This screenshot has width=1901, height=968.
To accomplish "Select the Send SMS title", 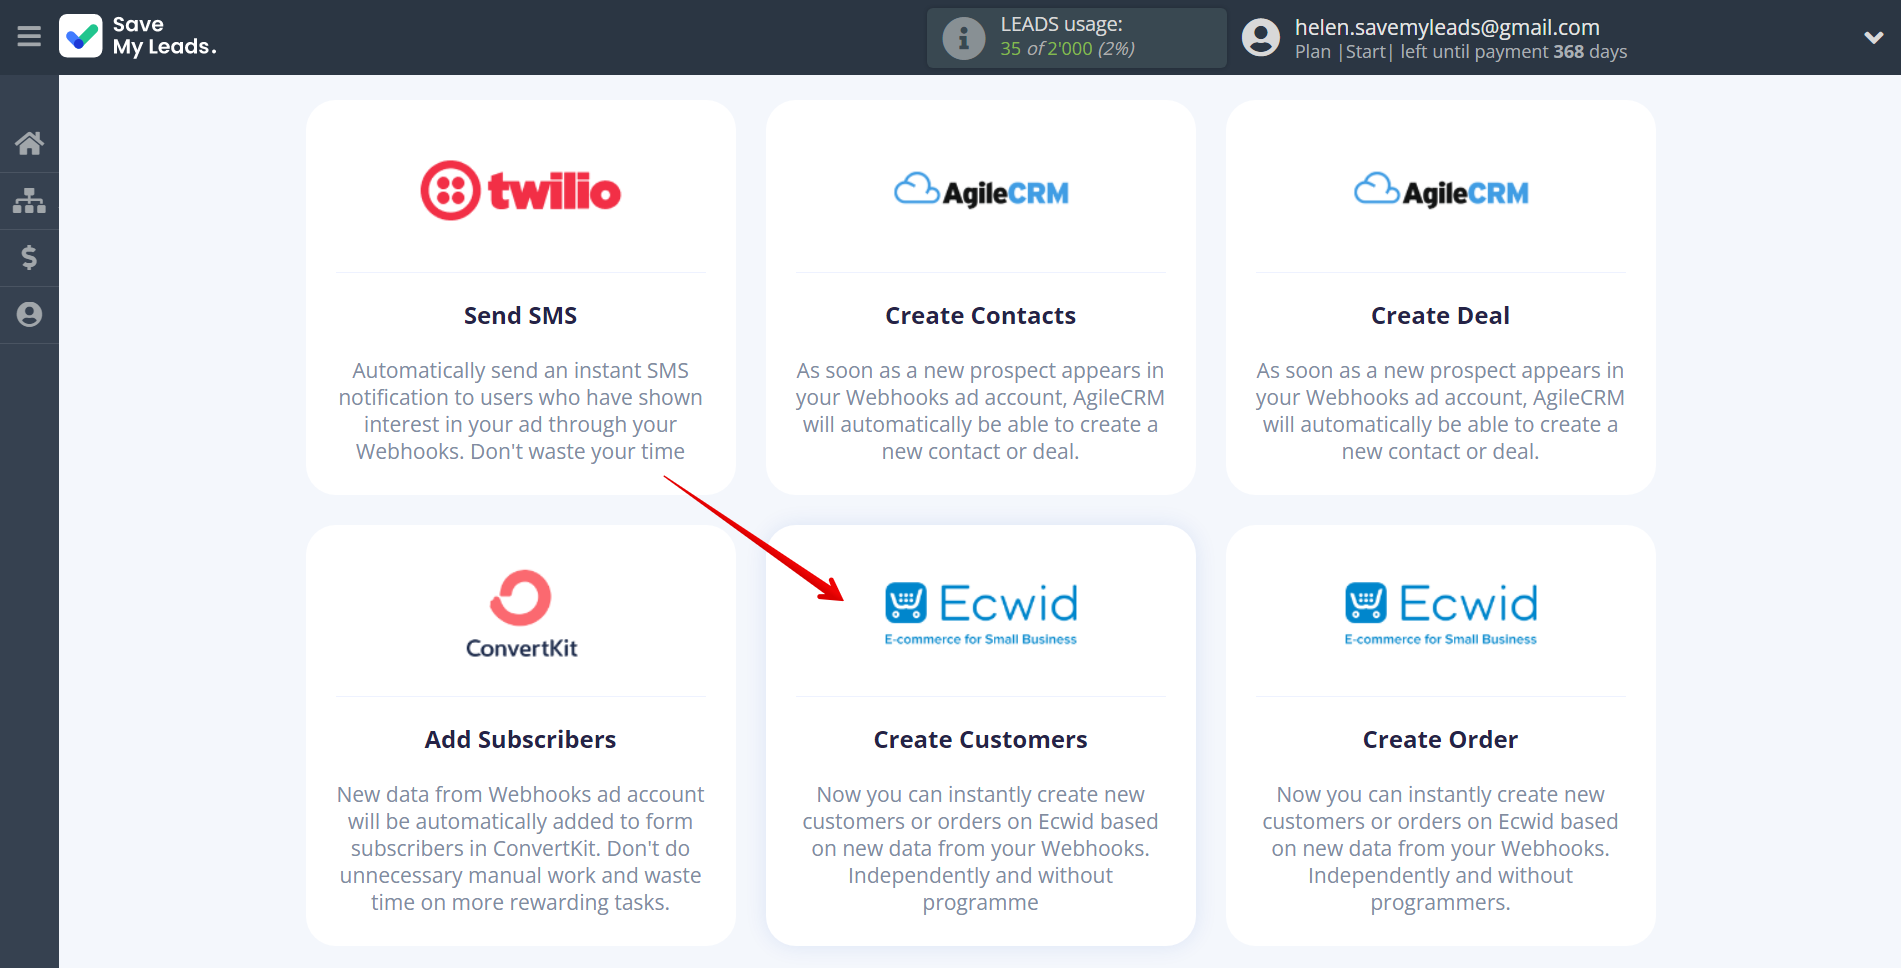I will pos(521,316).
